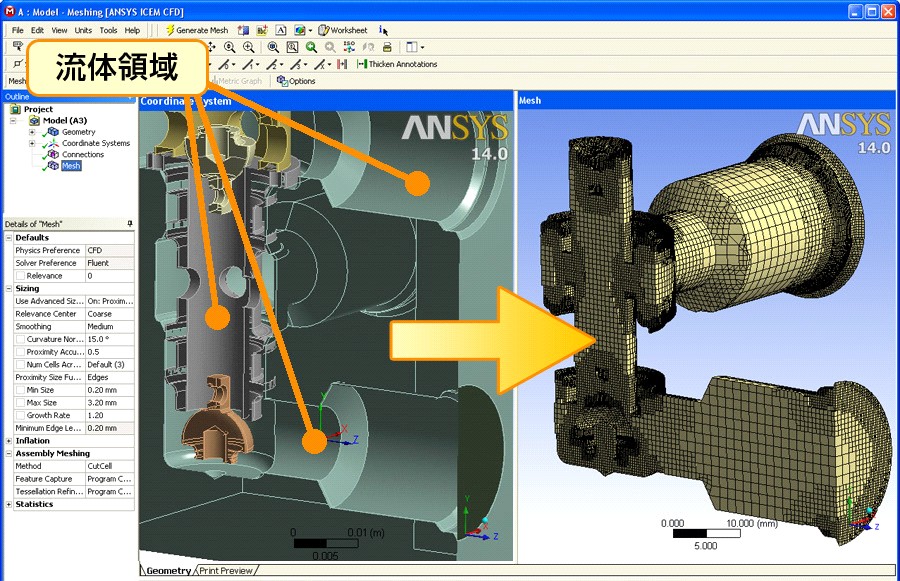Image resolution: width=900 pixels, height=581 pixels.
Task: Open the Edit menu
Action: pos(37,30)
